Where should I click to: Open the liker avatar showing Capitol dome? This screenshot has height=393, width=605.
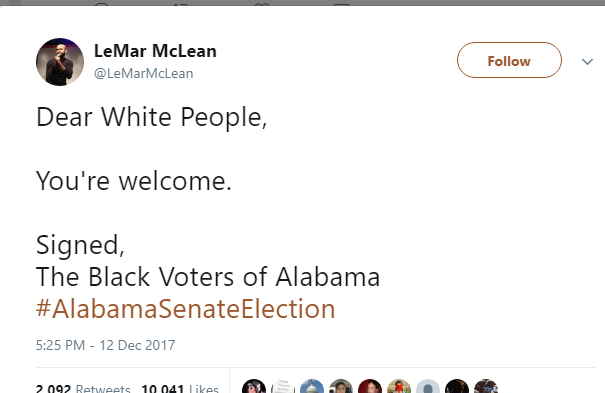[x=312, y=387]
